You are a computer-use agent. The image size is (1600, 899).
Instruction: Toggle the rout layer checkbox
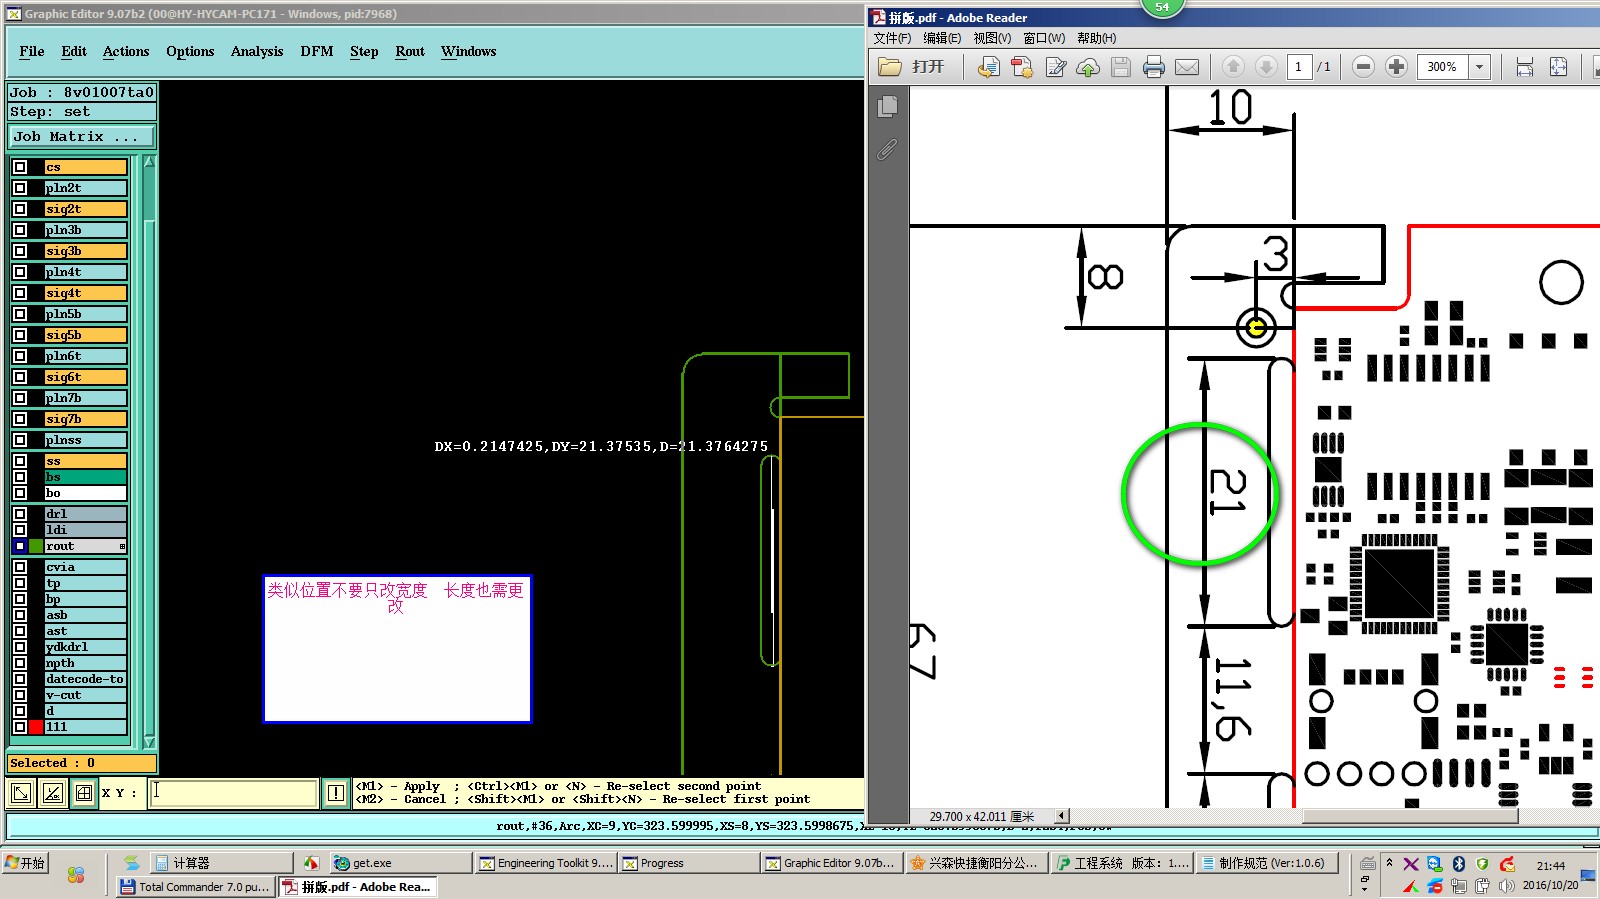click(20, 546)
